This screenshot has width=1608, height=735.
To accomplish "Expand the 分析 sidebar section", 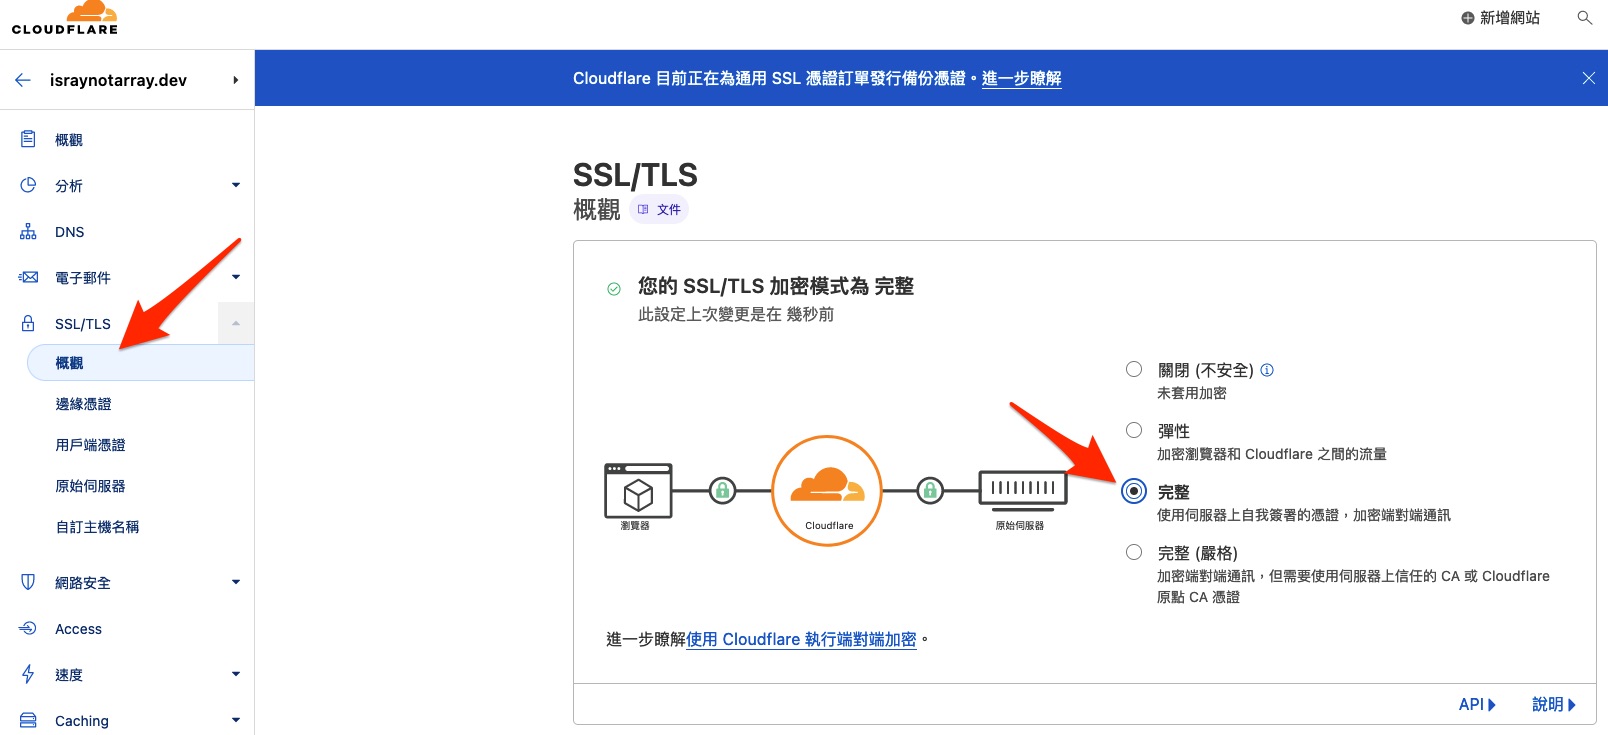I will point(236,185).
